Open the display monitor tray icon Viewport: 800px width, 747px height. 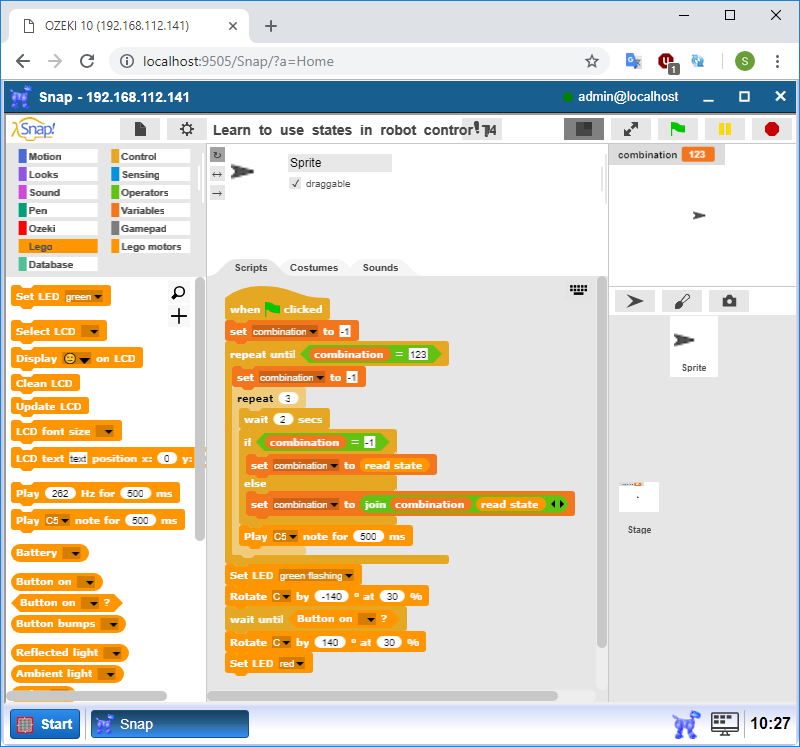pos(724,724)
